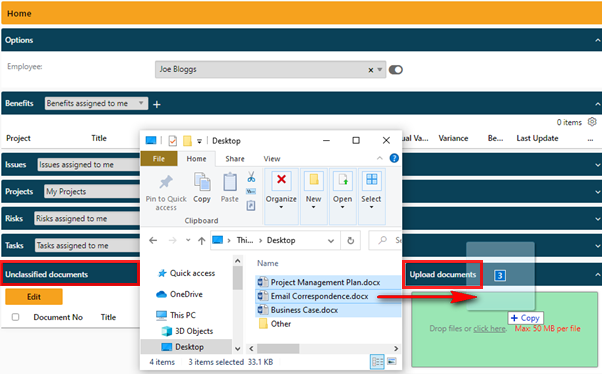The width and height of the screenshot is (602, 374).
Task: Click the horizontal scrollbar in file list
Action: click(x=278, y=349)
